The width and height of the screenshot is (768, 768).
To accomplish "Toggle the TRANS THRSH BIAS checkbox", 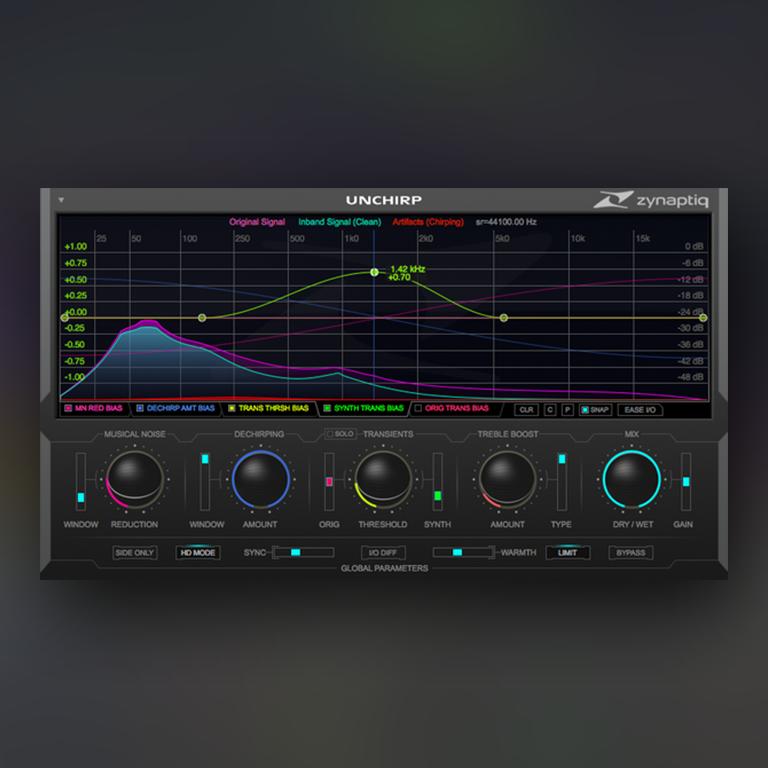I will point(232,408).
